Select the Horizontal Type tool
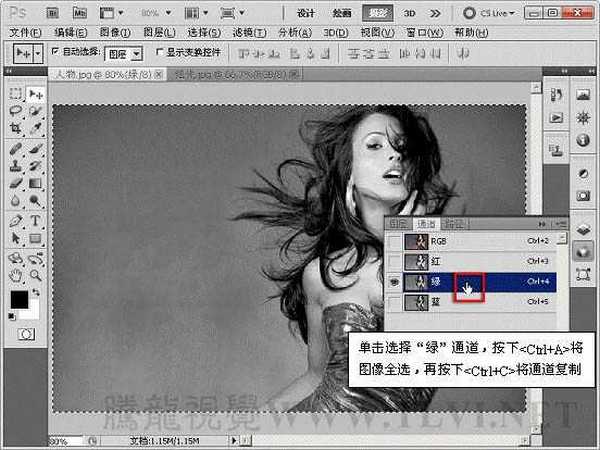Viewport: 600px width, 450px height. point(35,219)
